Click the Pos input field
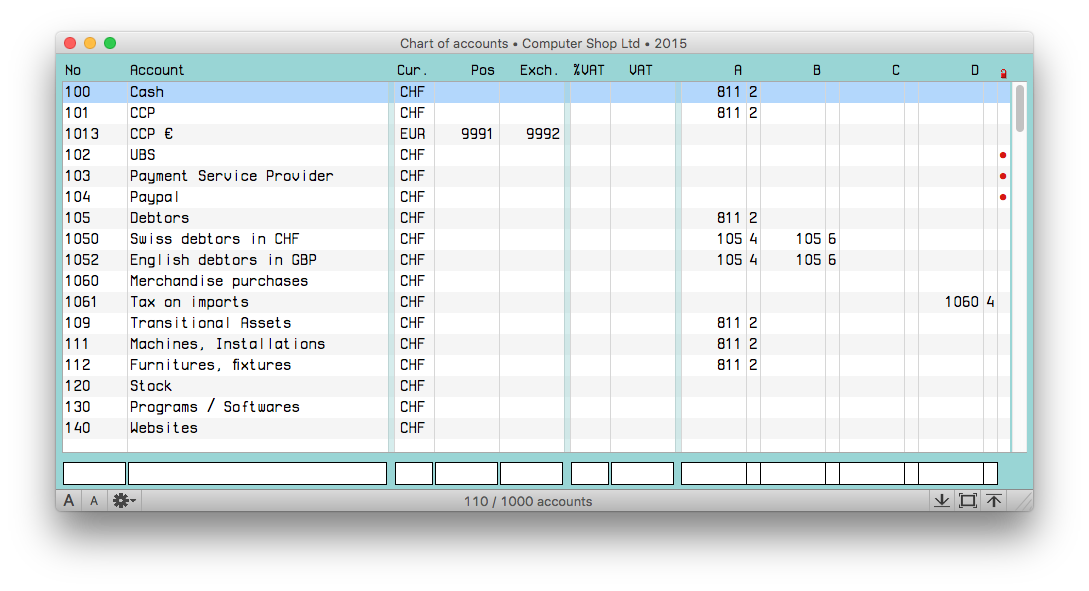Viewport: 1089px width, 591px height. tap(466, 474)
